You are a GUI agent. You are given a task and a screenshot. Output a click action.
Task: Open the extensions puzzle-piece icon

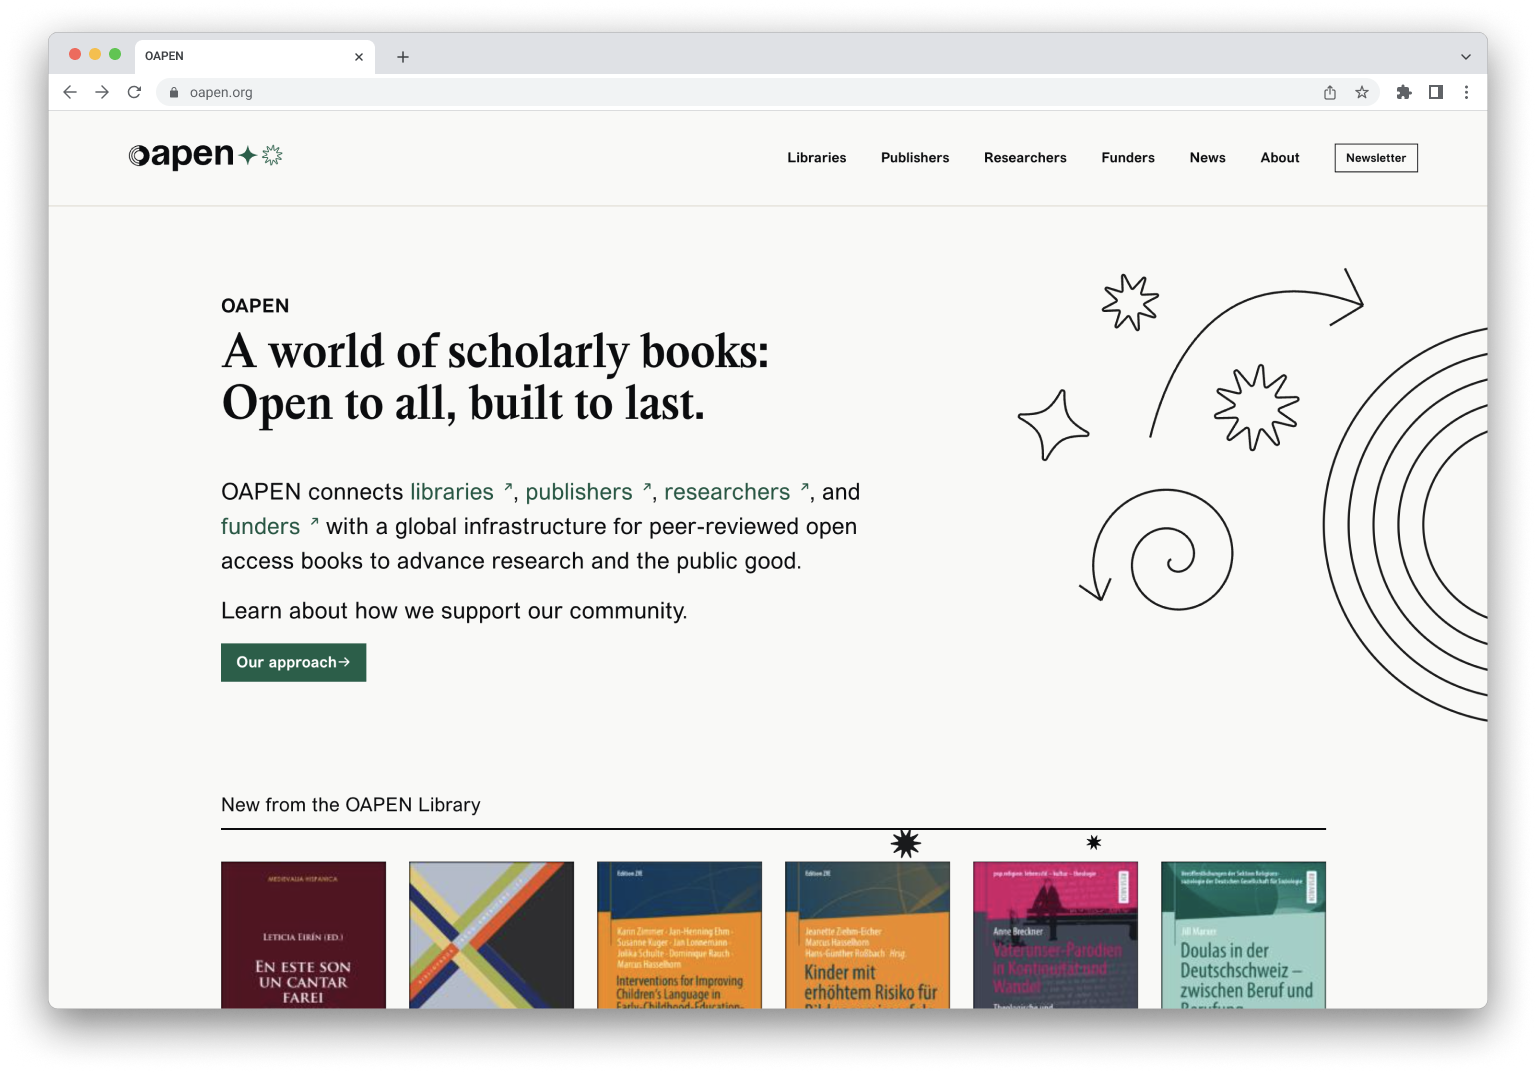click(x=1403, y=92)
